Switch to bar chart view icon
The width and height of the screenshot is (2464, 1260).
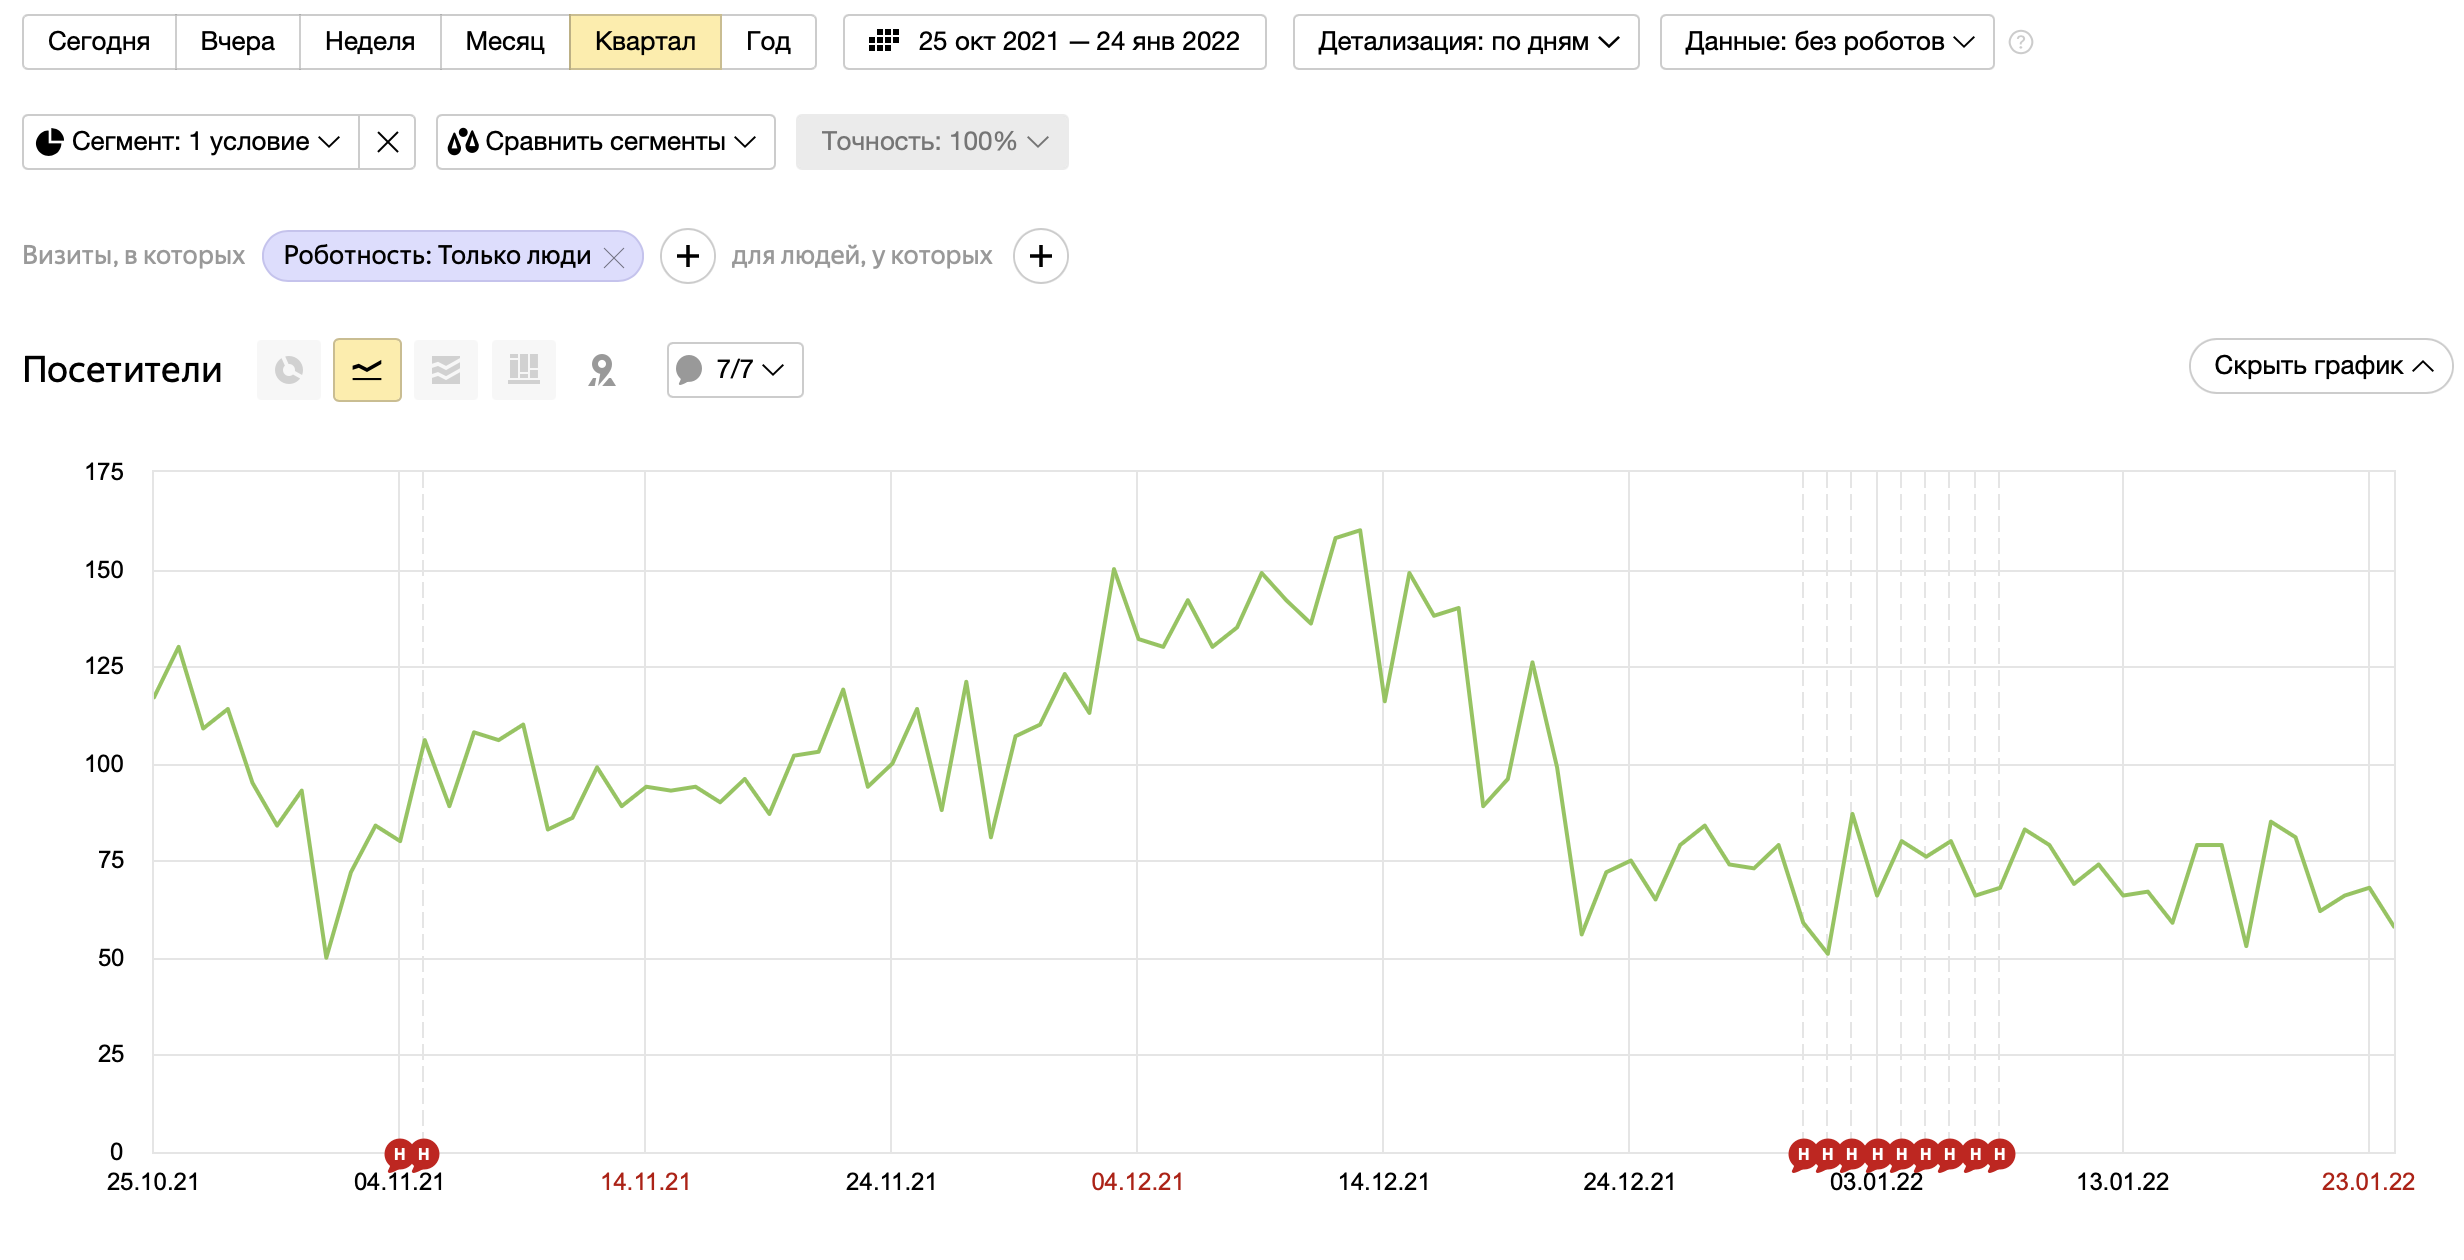[523, 370]
